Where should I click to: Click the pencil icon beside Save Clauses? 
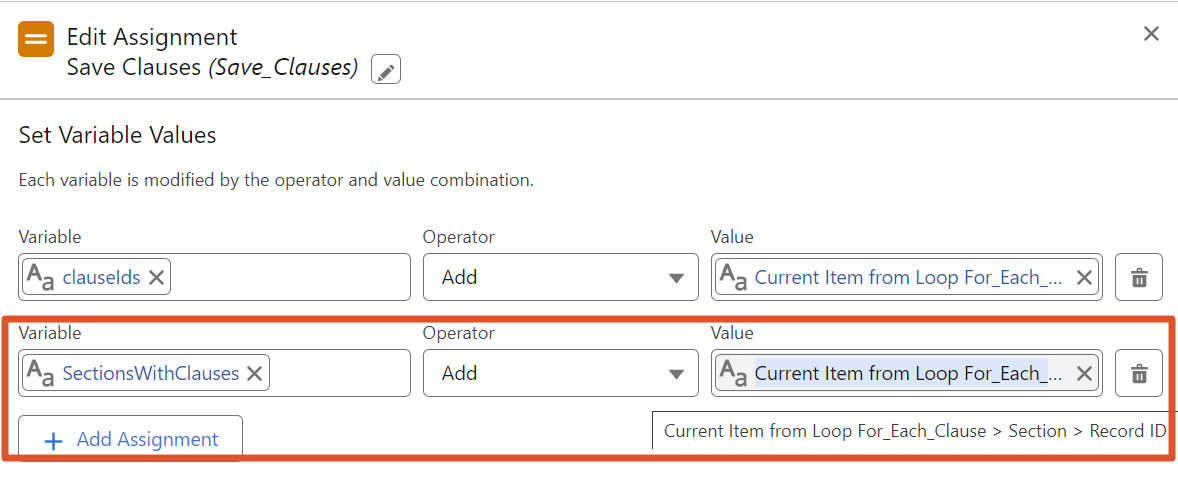(x=386, y=70)
